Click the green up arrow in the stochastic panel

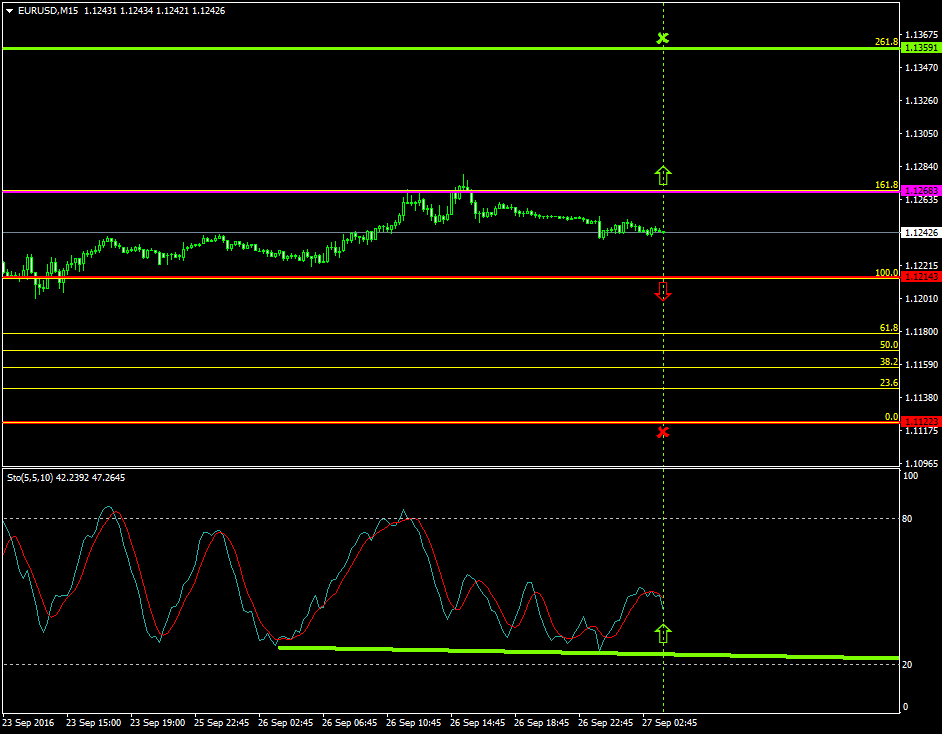663,632
